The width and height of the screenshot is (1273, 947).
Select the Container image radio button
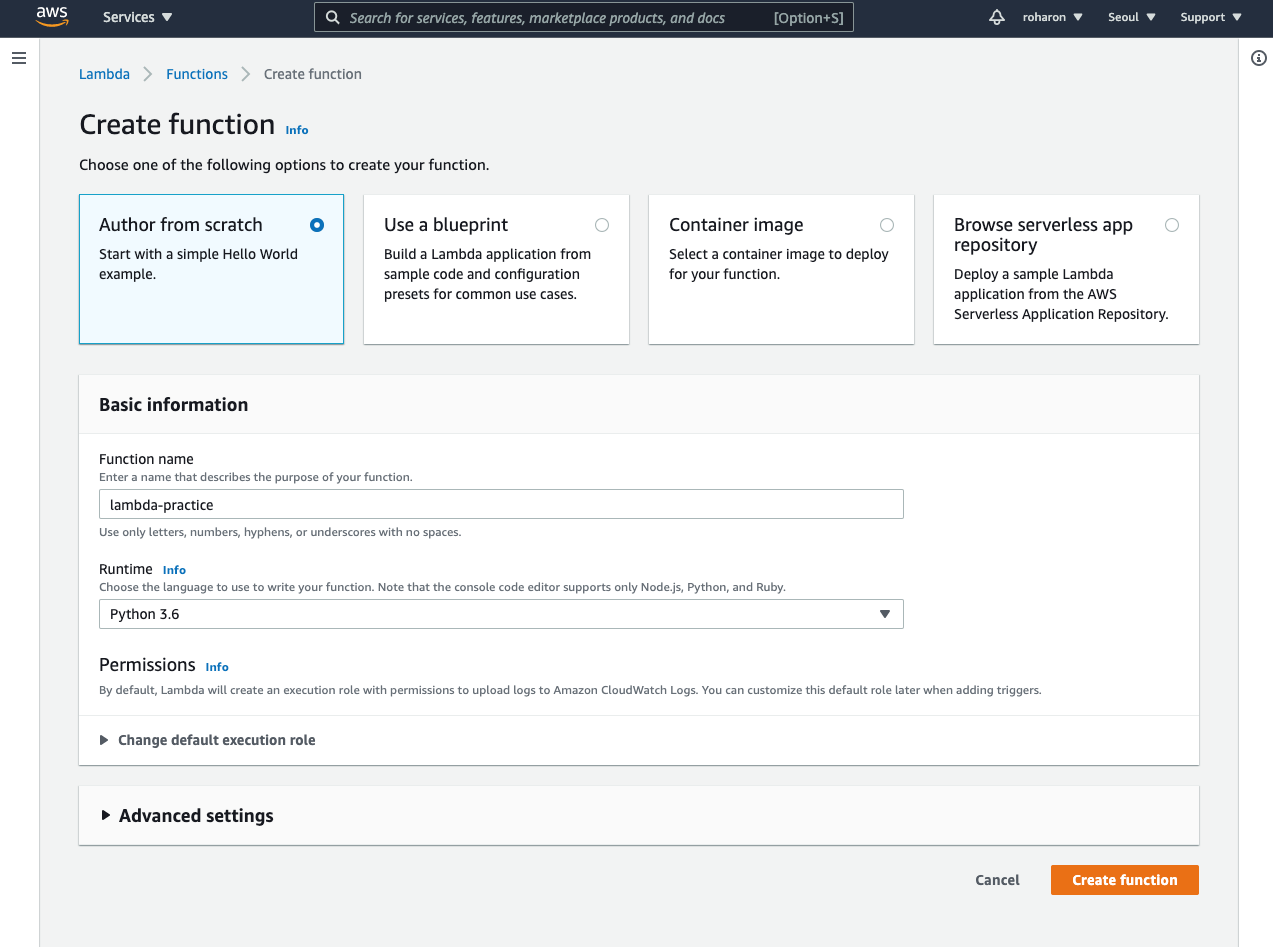pyautogui.click(x=887, y=225)
